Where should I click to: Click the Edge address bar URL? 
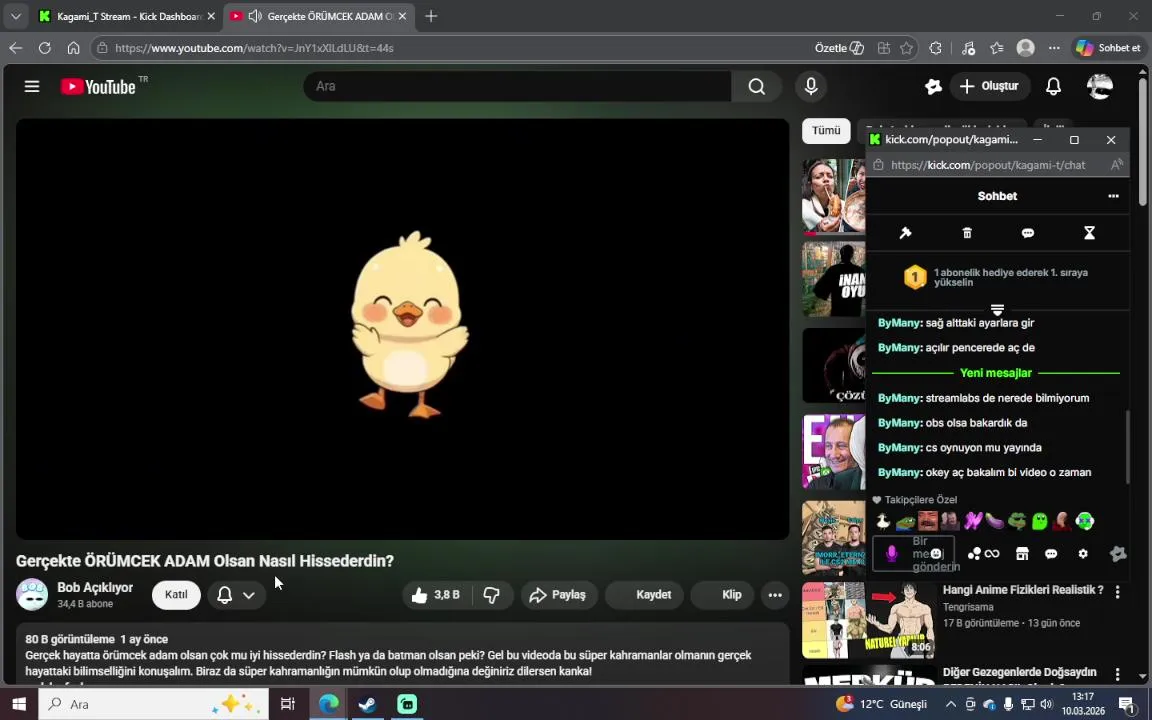tap(254, 48)
